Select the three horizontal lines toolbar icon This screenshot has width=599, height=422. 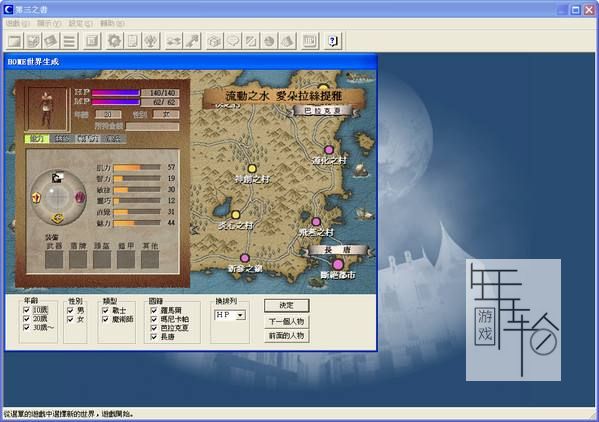(x=70, y=41)
